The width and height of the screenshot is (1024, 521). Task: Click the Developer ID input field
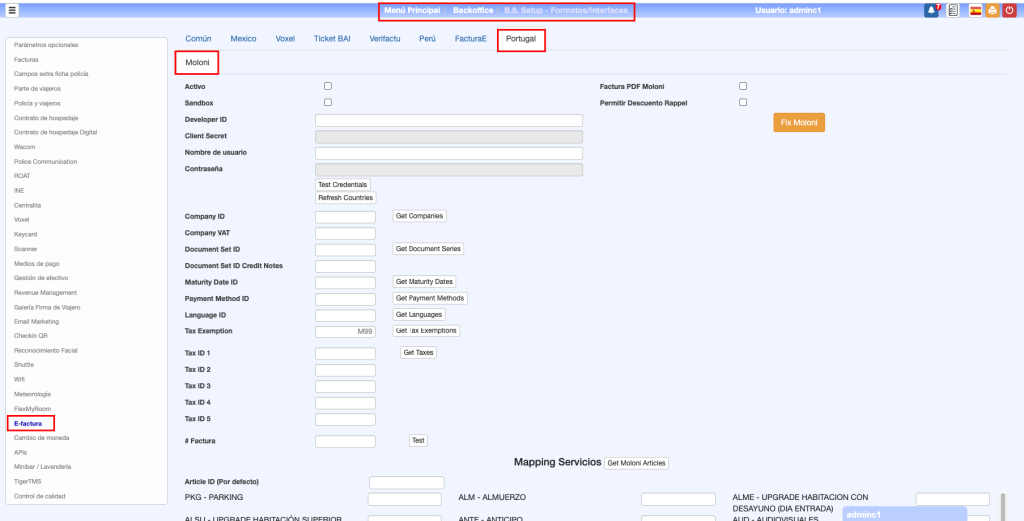pyautogui.click(x=448, y=120)
